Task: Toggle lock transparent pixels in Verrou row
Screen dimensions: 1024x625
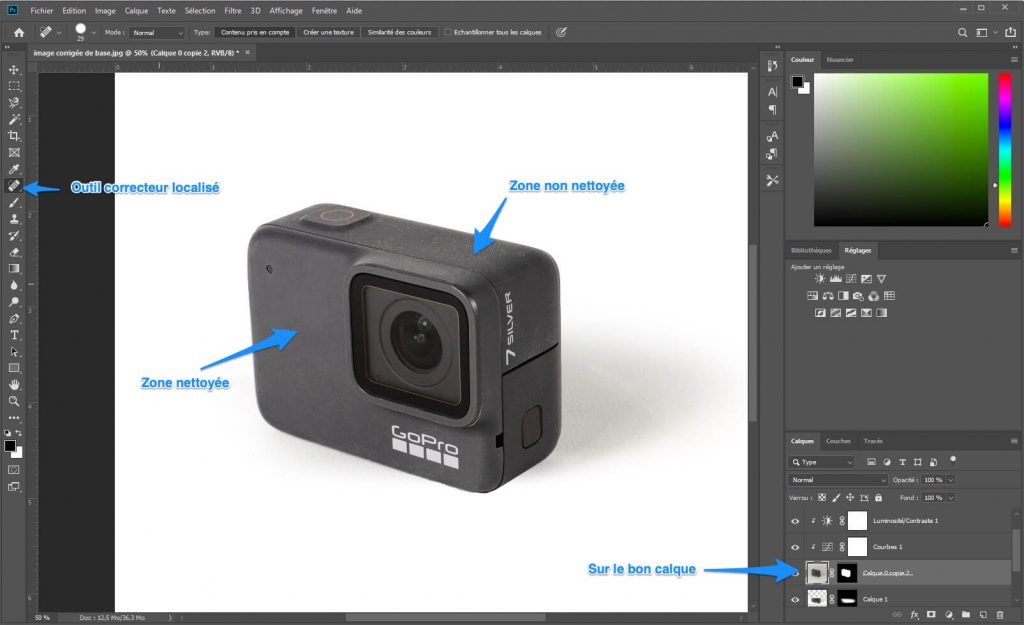Action: [822, 498]
